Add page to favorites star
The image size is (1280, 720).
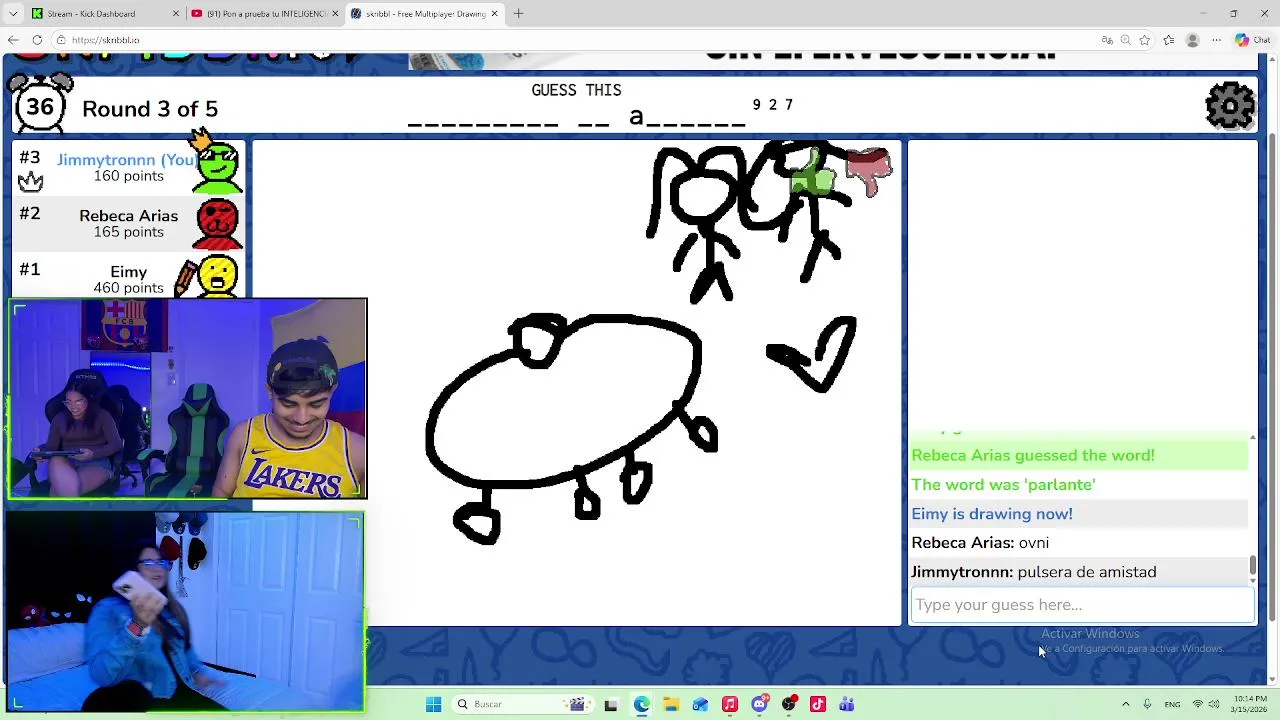pyautogui.click(x=1145, y=40)
